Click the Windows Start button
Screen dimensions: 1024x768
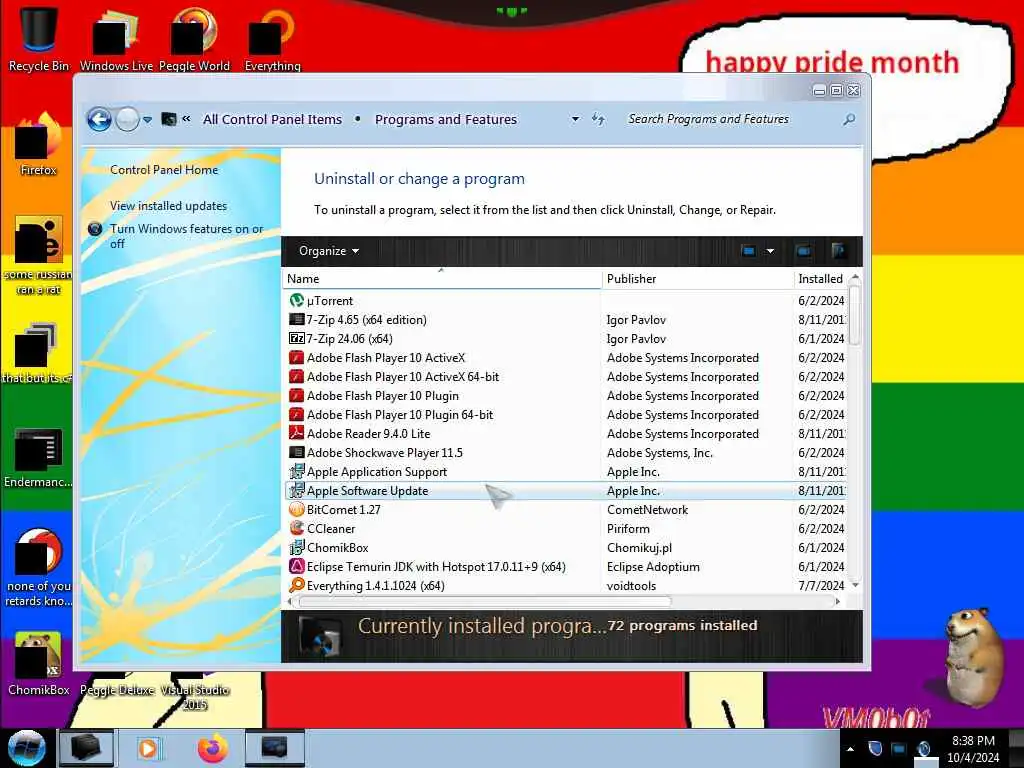tap(27, 748)
